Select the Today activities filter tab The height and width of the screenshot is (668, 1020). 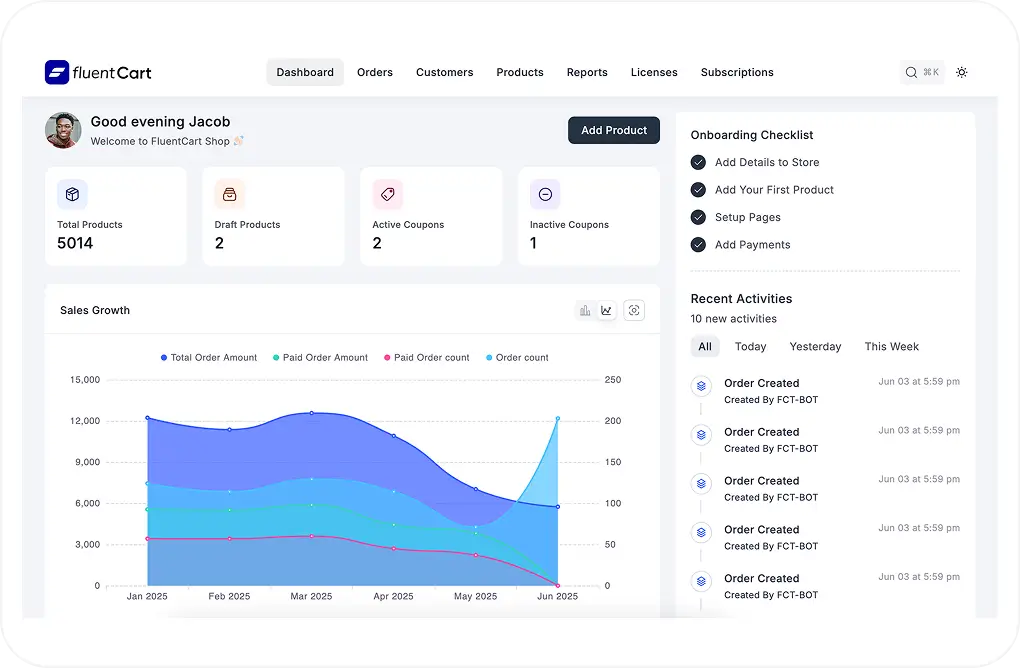click(x=750, y=346)
